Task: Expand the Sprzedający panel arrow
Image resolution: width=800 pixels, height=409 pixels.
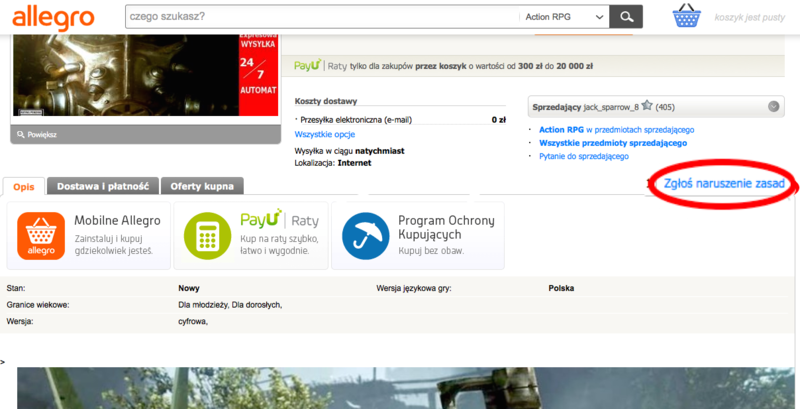Action: point(773,107)
